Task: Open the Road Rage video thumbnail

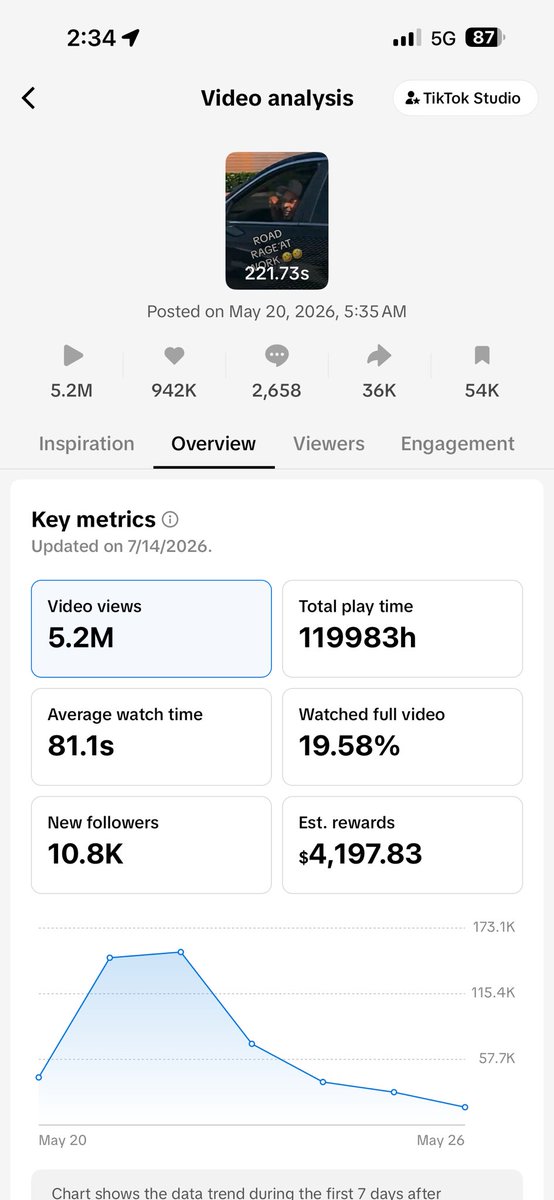Action: (x=277, y=221)
